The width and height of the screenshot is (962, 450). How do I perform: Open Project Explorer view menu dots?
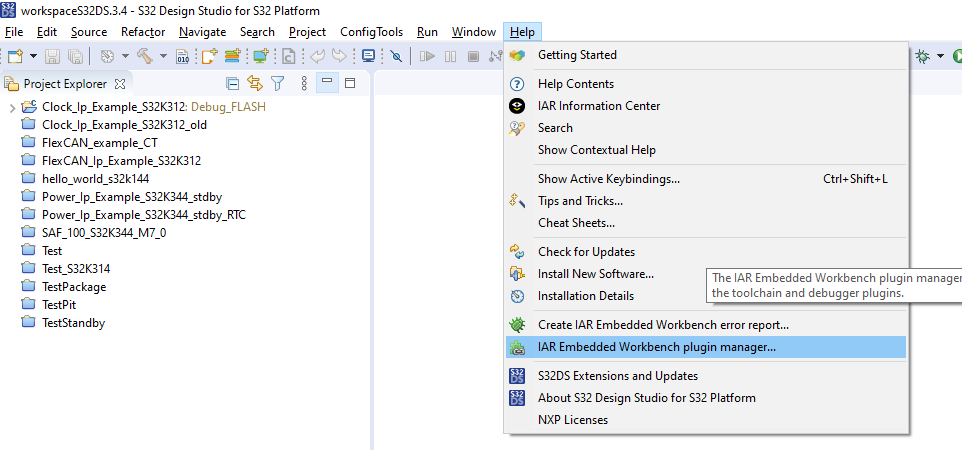pyautogui.click(x=303, y=83)
